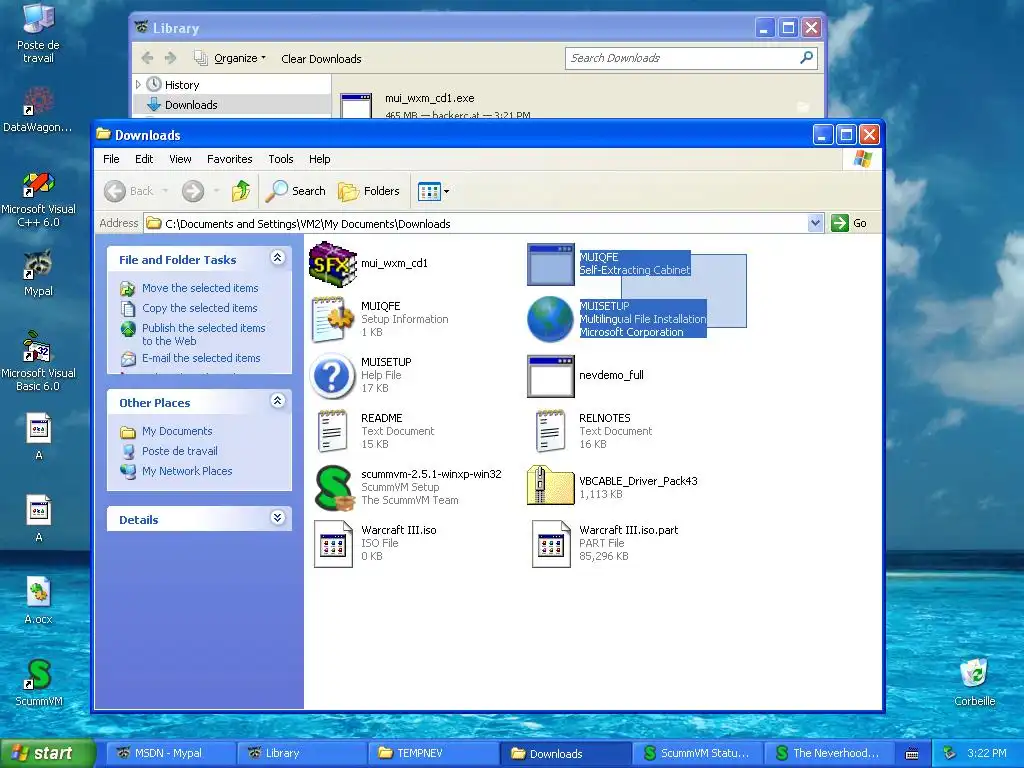
Task: Select the MUISETUP globe installer icon
Action: pos(551,319)
